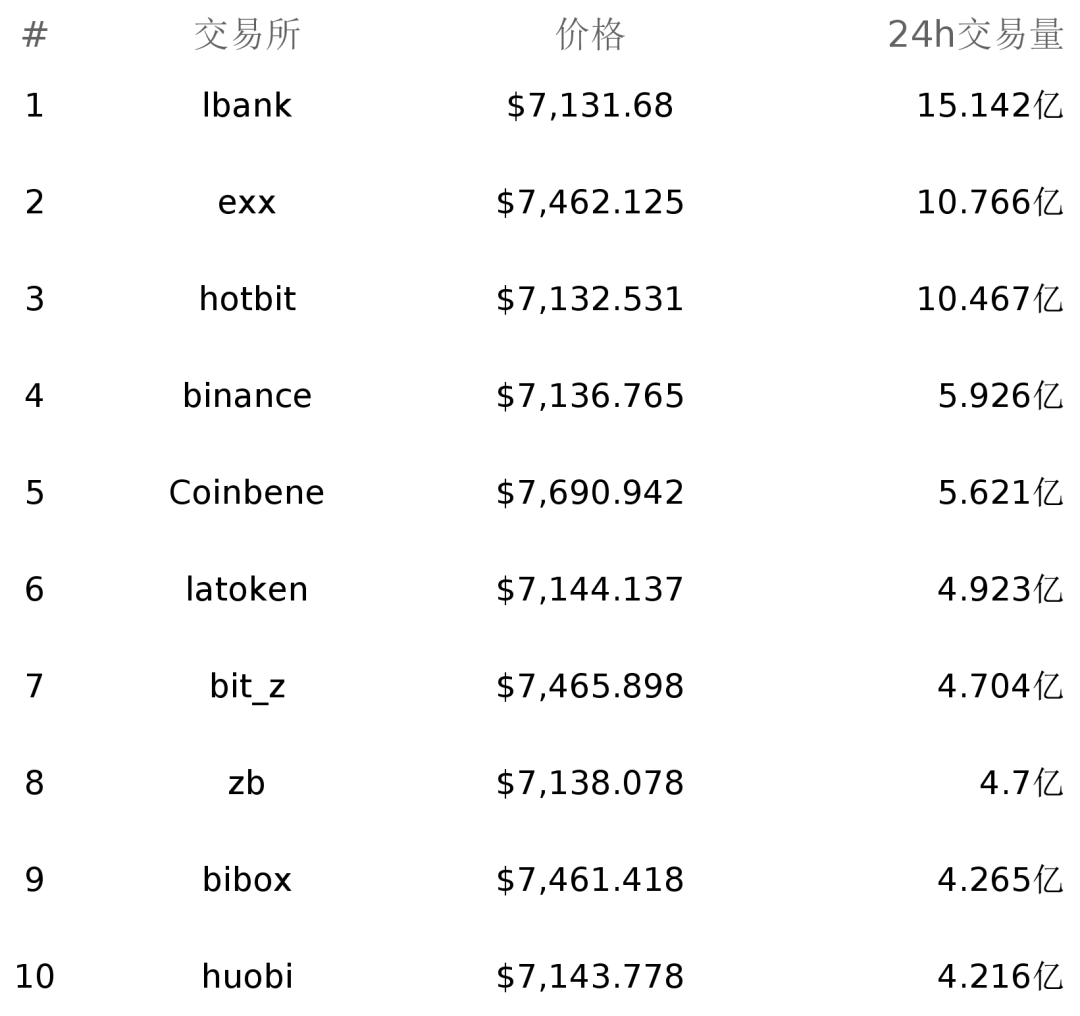Click zb's 4.7亿 volume value
Viewport: 1080px width, 1016px height.
(x=1020, y=783)
